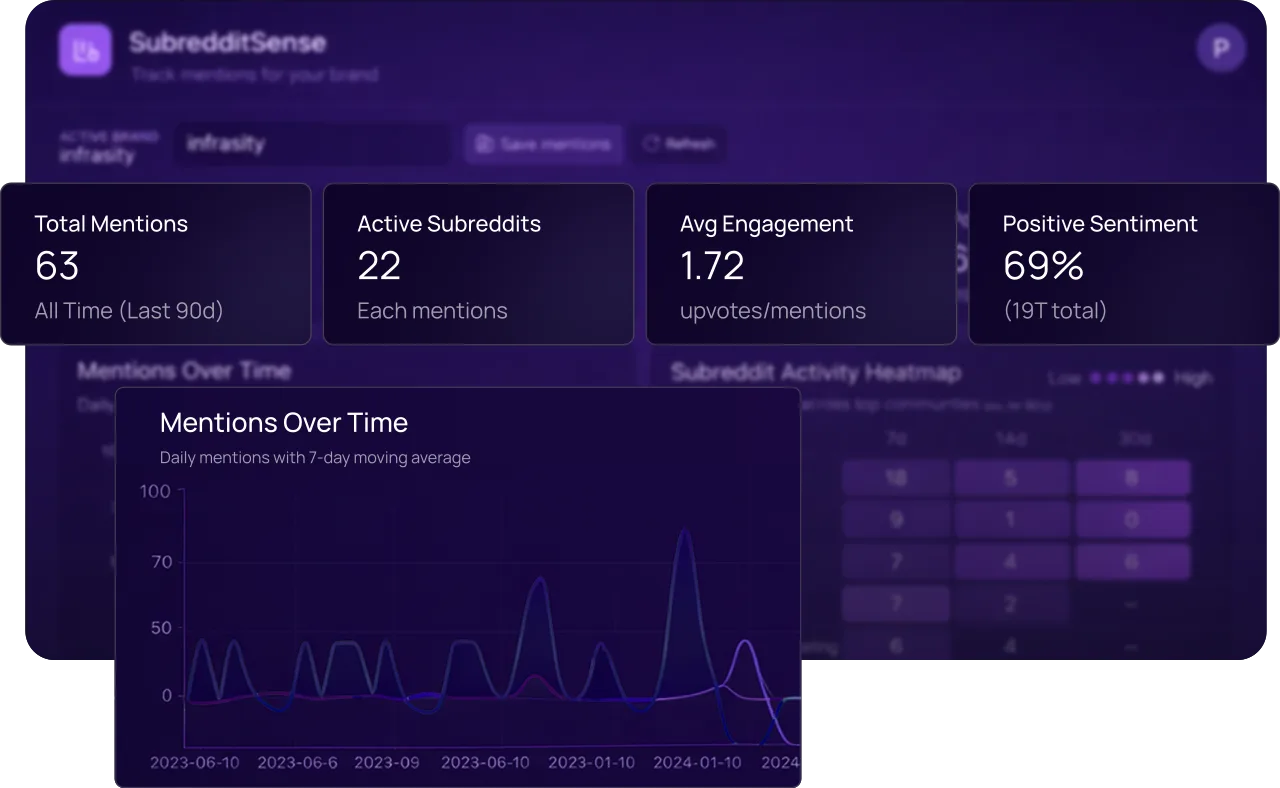This screenshot has height=788, width=1280.
Task: Click the "Each mentions" caption
Action: 432,311
